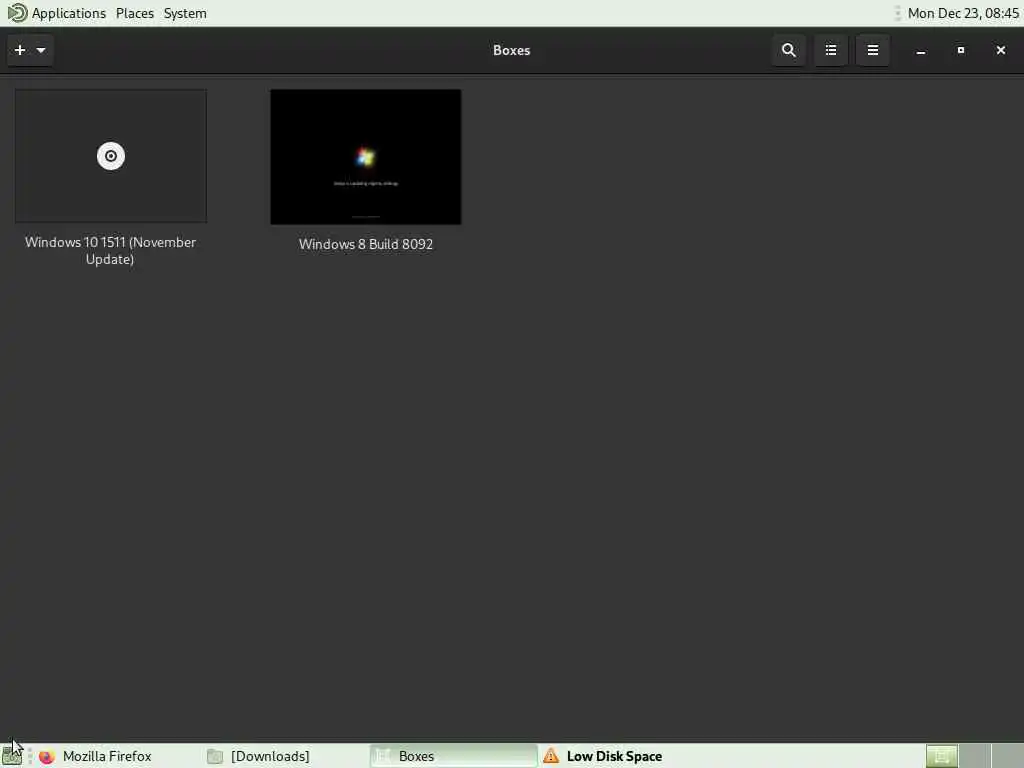Minimize the Boxes window
The image size is (1024, 768).
tap(920, 50)
